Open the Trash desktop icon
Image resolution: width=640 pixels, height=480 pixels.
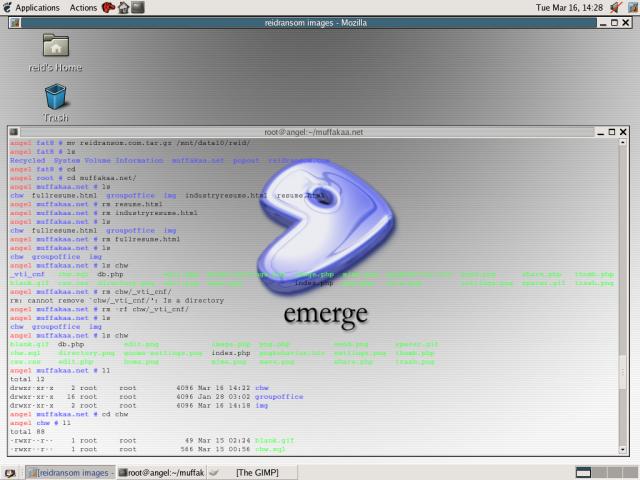pos(56,97)
